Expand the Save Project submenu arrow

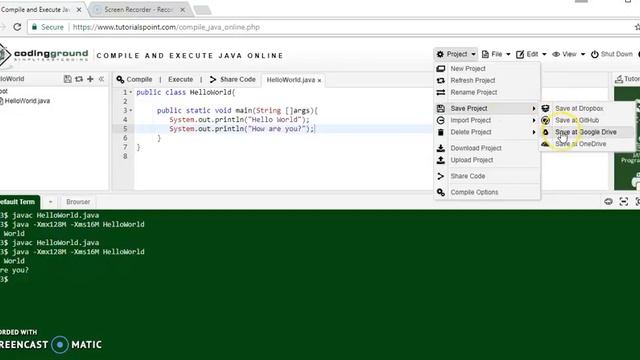point(534,108)
